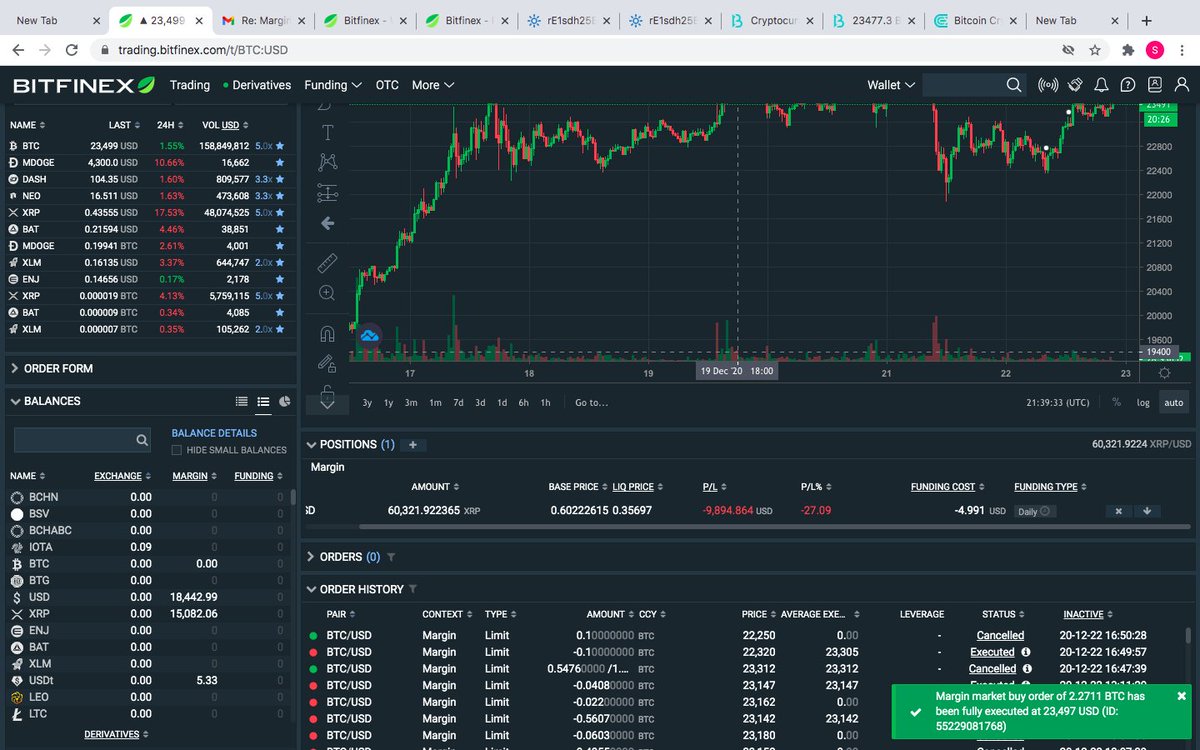Select the prediction and measurement tool

click(x=327, y=192)
